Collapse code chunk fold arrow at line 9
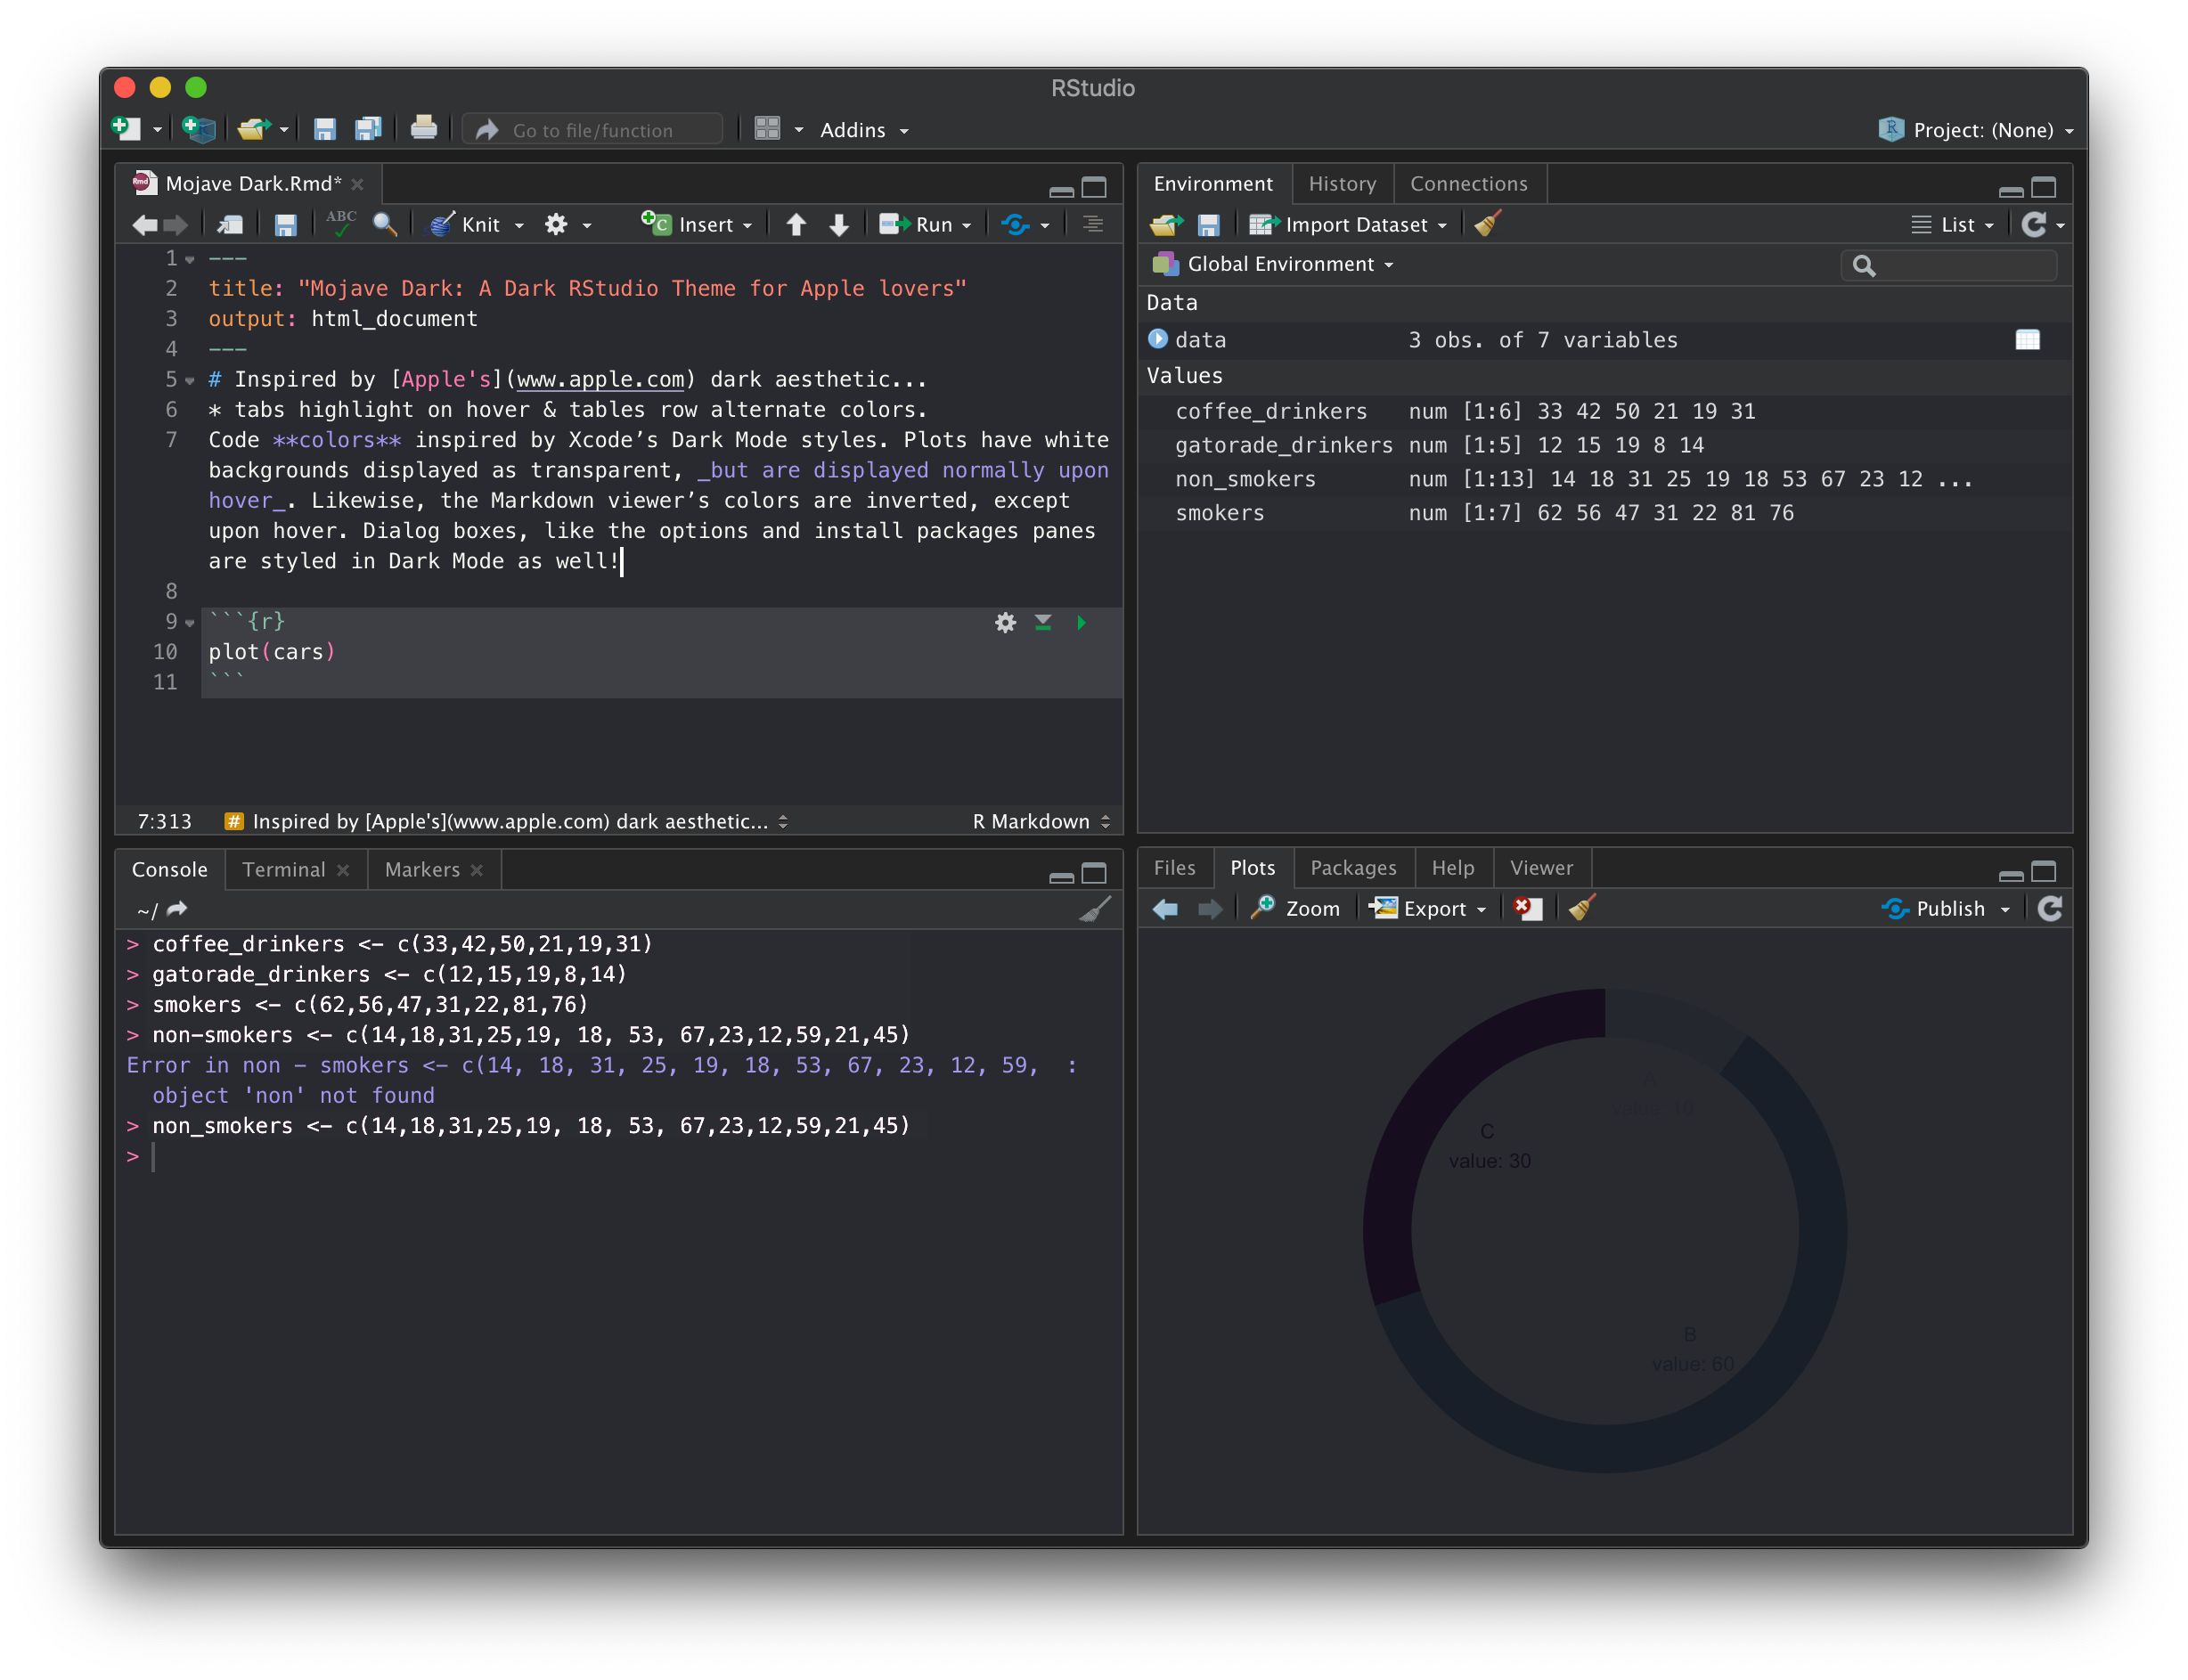The height and width of the screenshot is (1680, 2188). click(190, 623)
